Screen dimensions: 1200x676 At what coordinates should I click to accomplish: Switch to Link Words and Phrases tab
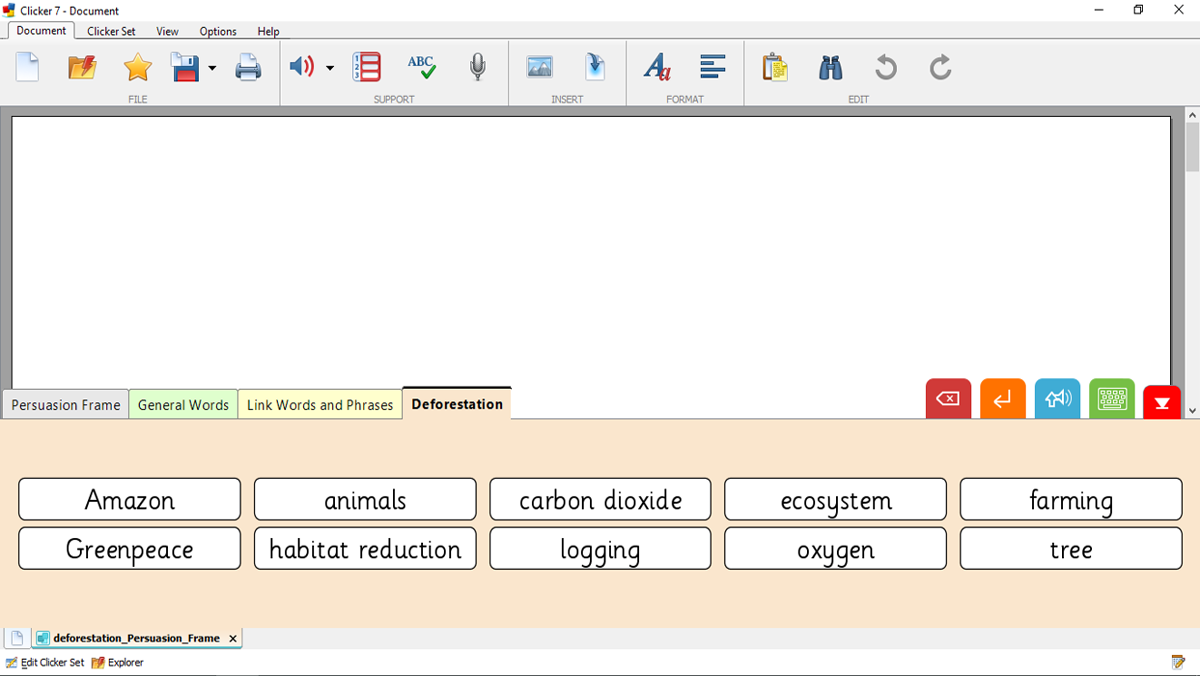[320, 405]
